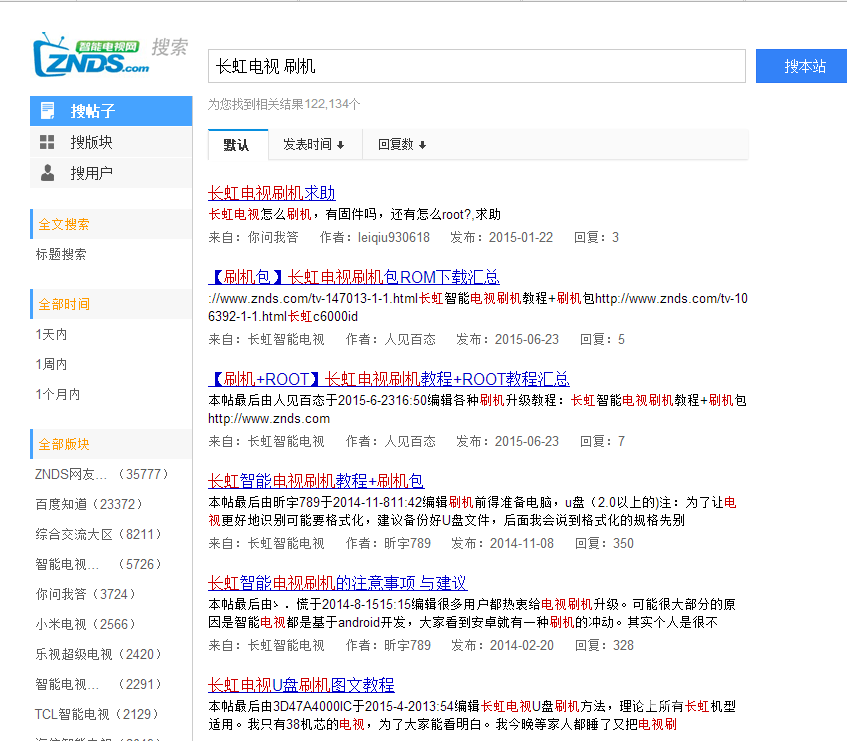Filter by 百度知道 (23372) board

(90, 504)
